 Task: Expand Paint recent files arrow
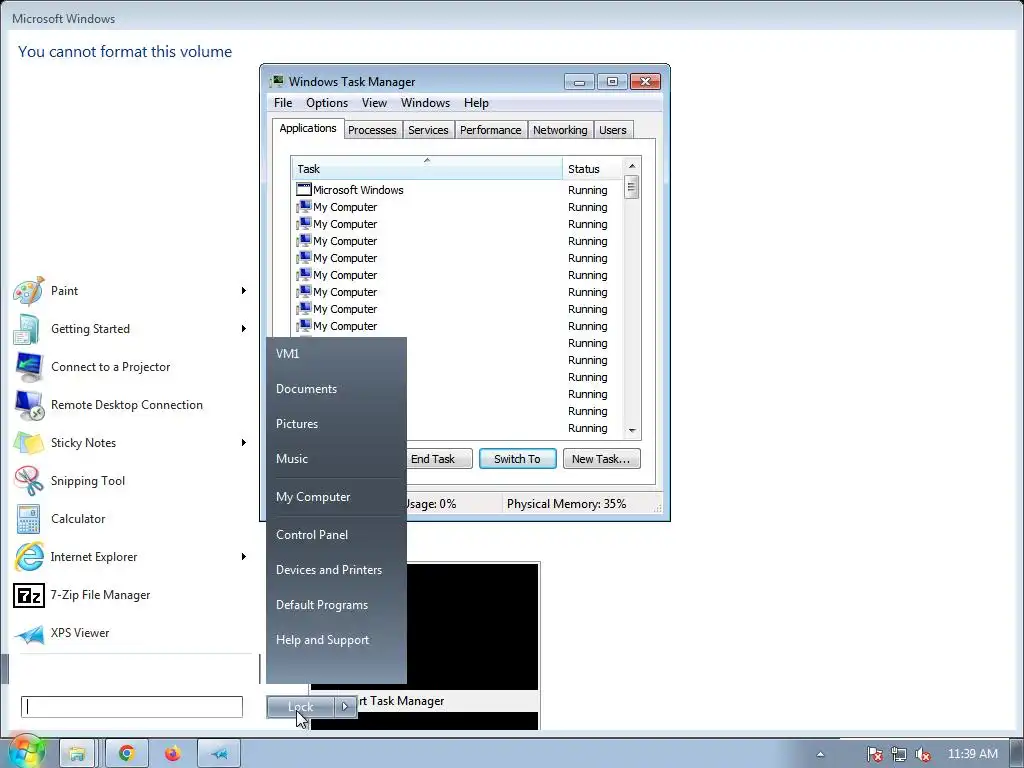[x=244, y=291]
